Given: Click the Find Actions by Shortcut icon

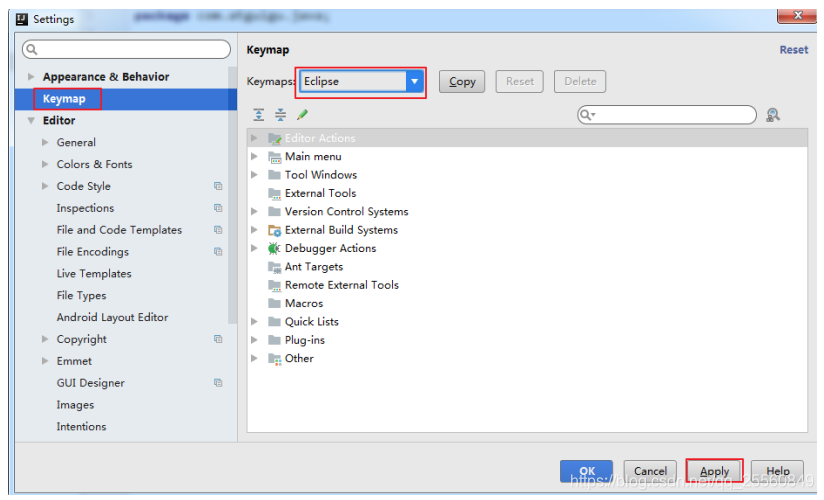Looking at the screenshot, I should [x=772, y=115].
